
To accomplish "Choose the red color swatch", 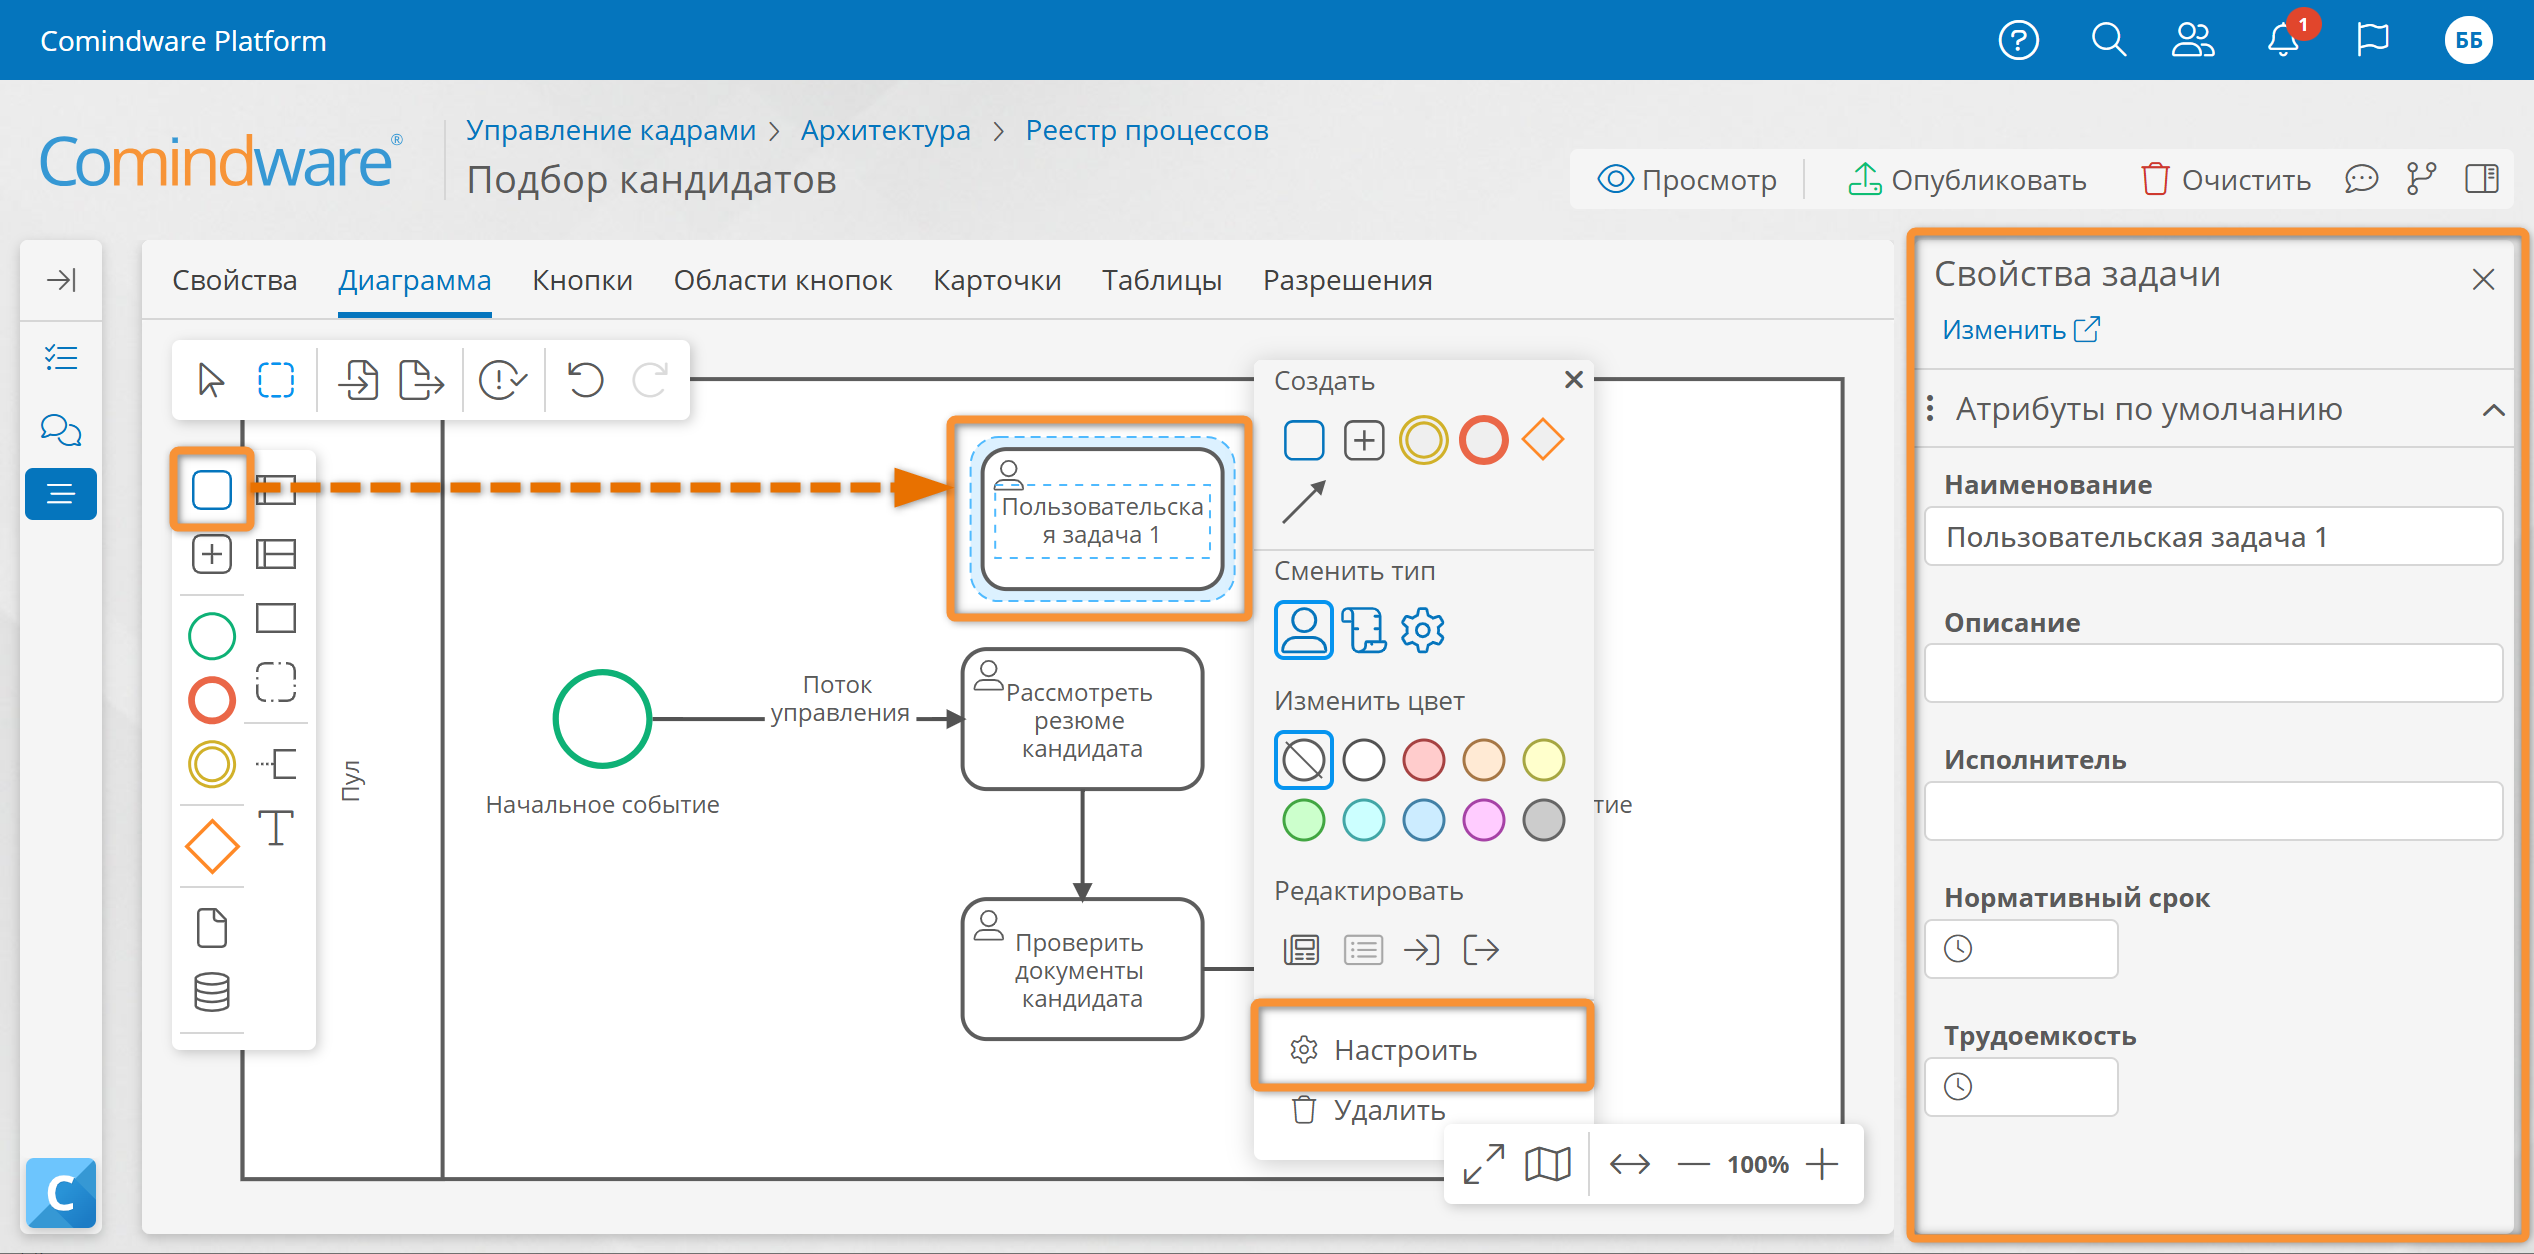I will [x=1423, y=760].
